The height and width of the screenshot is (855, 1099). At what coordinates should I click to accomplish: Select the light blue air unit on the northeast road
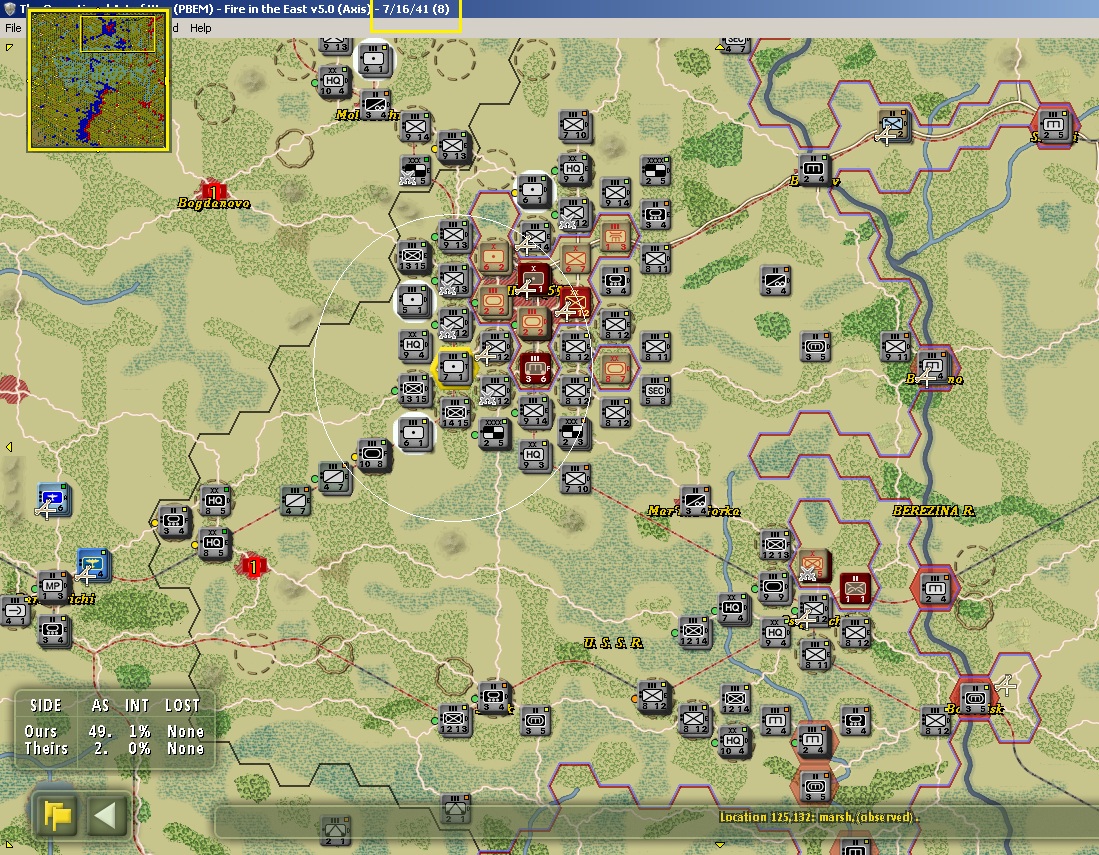coord(894,125)
